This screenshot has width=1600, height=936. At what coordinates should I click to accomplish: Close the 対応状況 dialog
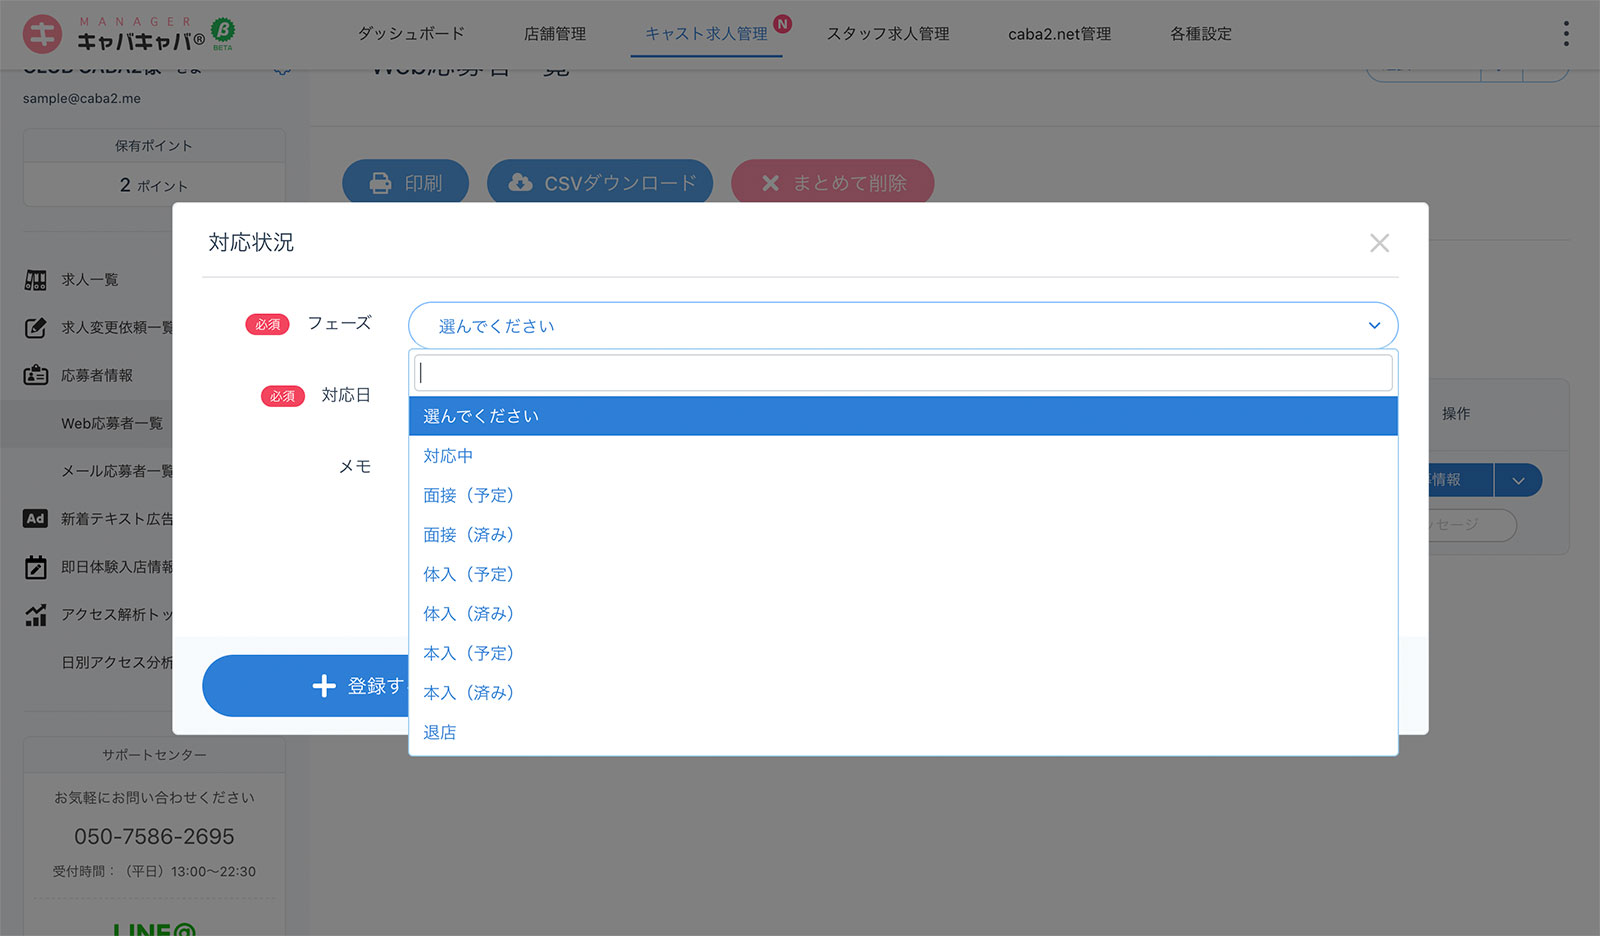pyautogui.click(x=1379, y=243)
